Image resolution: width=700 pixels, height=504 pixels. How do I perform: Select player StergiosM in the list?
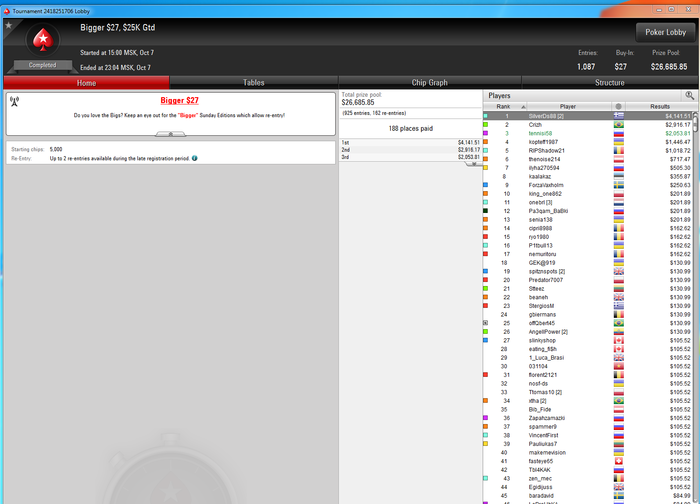(x=588, y=306)
